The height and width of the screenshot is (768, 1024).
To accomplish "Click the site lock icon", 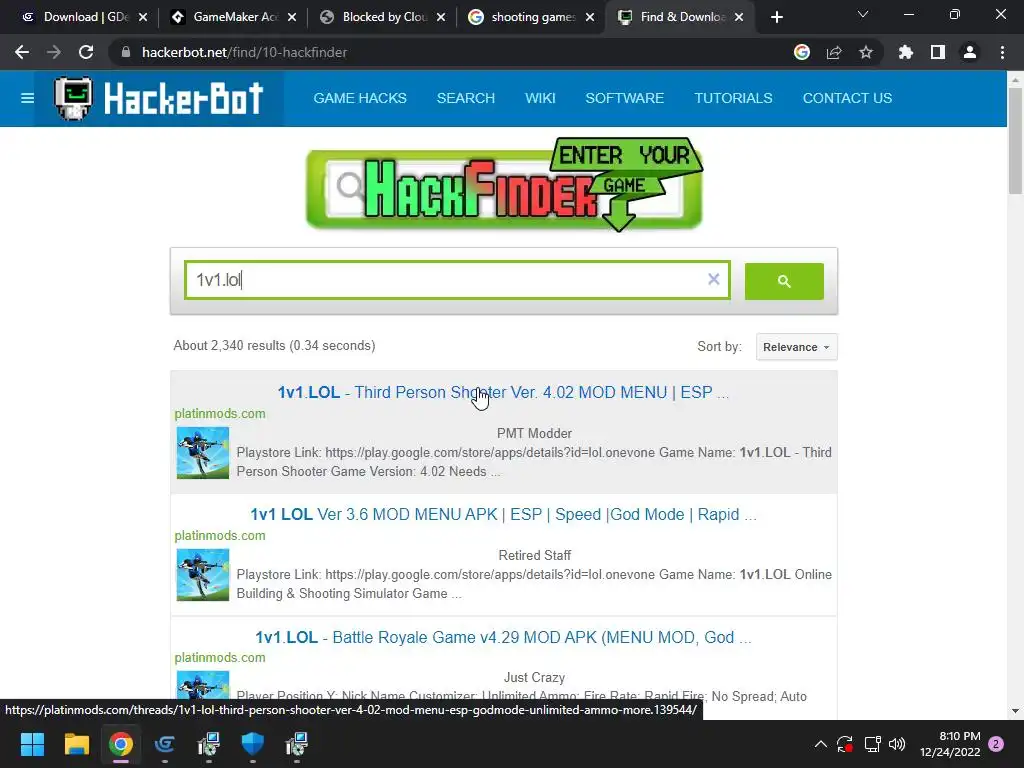I will click(x=126, y=52).
